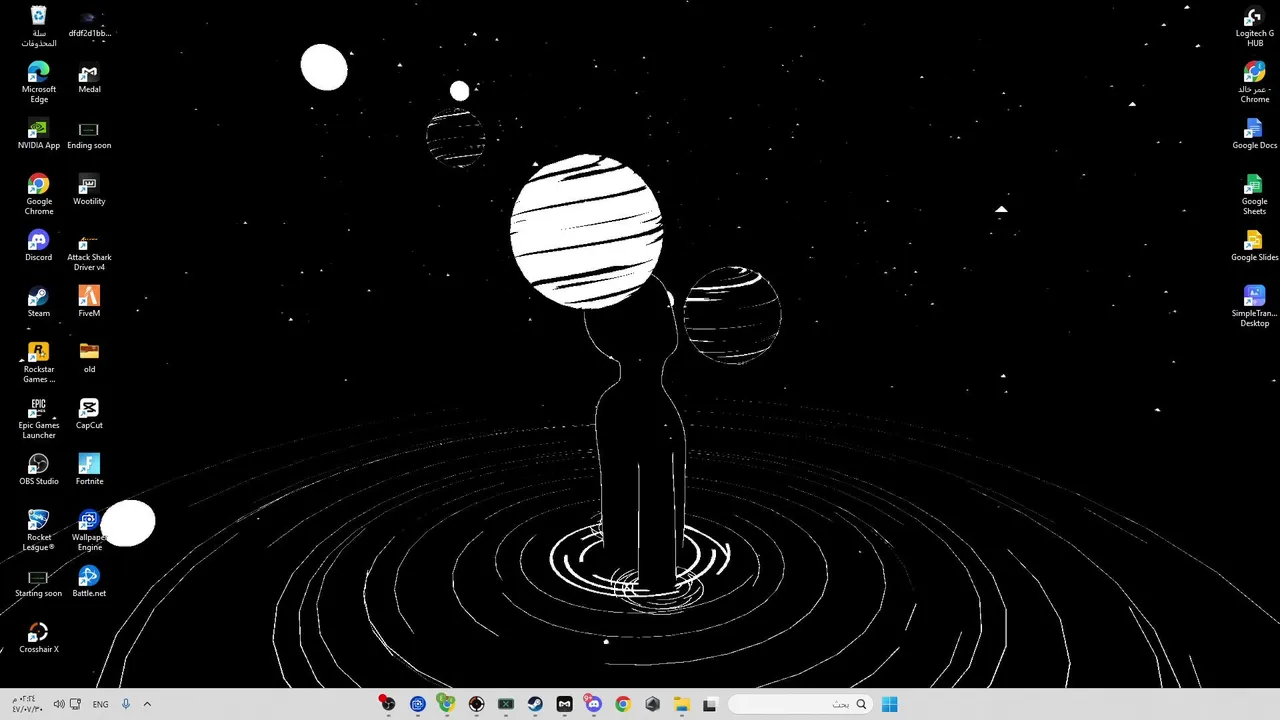Click the OBS icon in the taskbar
1280x720 pixels.
tap(387, 704)
